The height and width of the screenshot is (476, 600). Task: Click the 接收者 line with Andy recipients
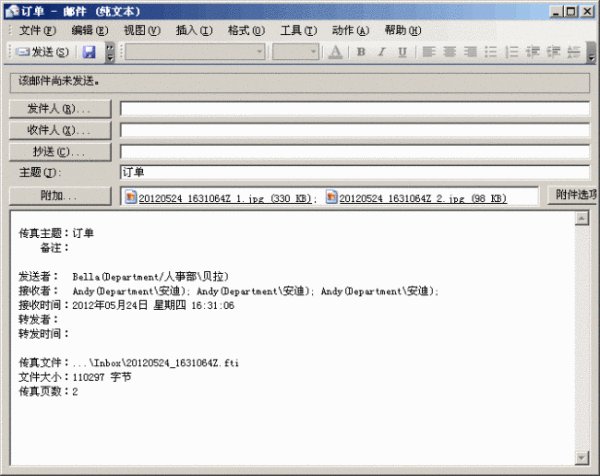click(x=229, y=291)
